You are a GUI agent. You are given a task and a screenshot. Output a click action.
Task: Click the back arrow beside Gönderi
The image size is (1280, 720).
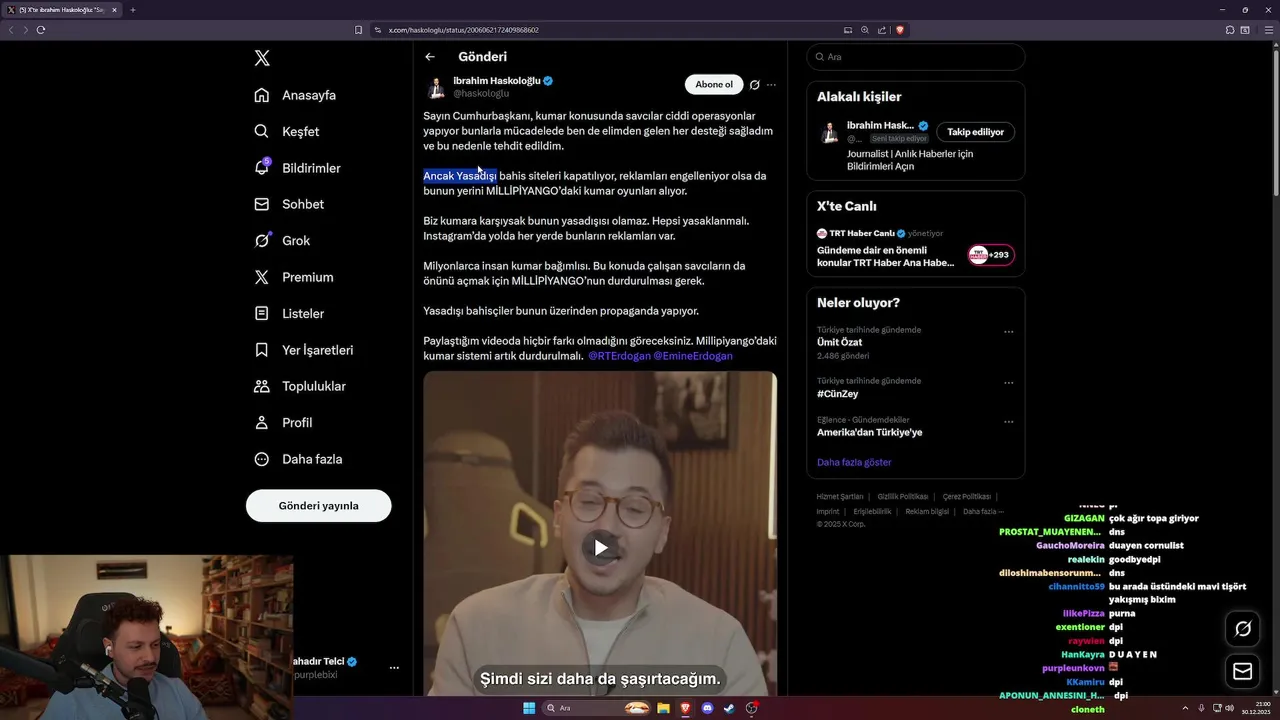point(430,57)
